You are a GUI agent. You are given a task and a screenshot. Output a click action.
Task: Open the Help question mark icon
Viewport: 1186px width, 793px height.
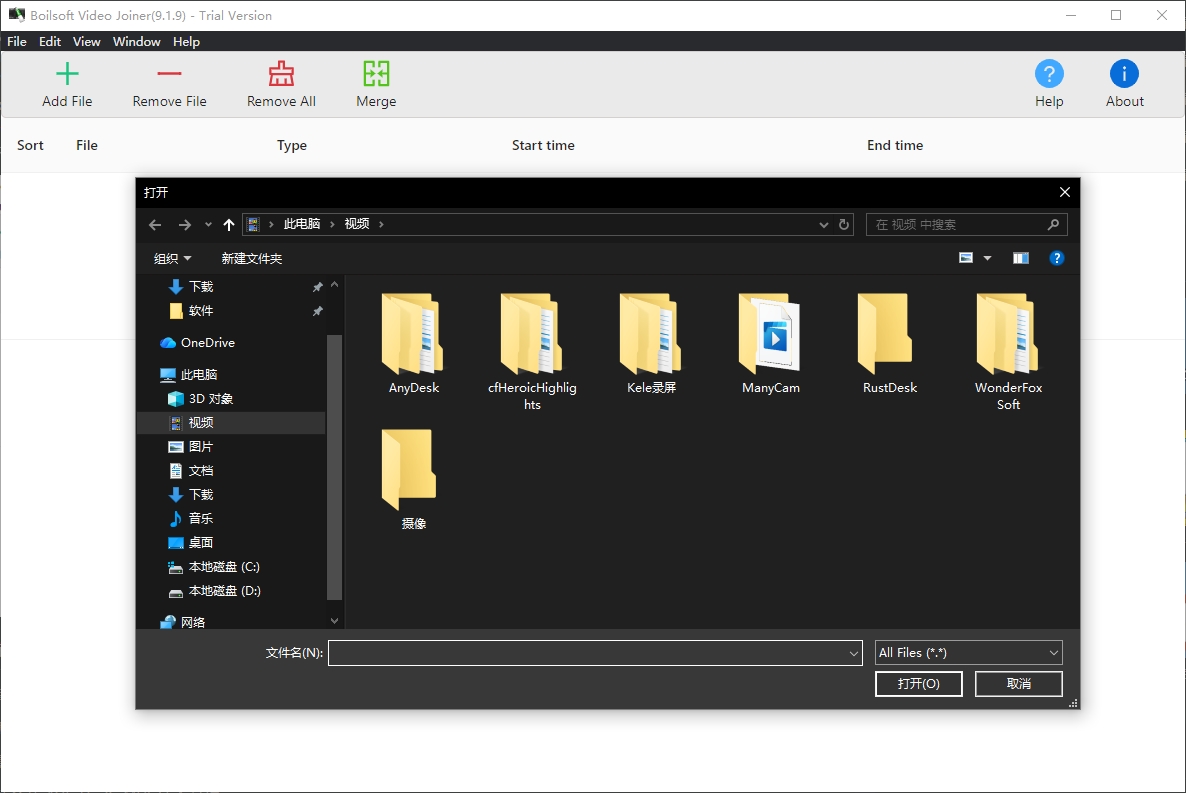[x=1049, y=74]
